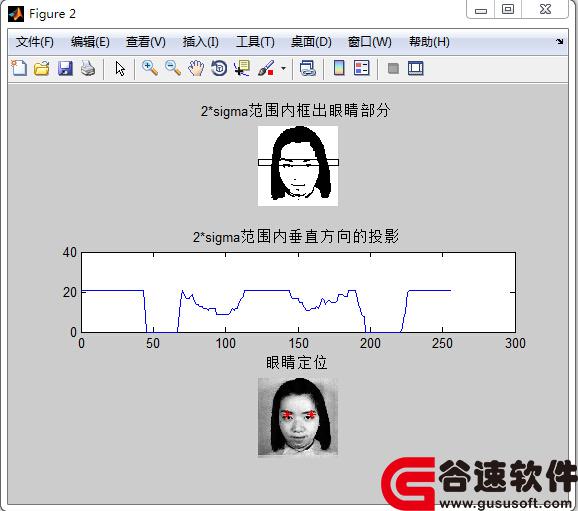Toggle the Edit Plot arrow tool

[120, 69]
